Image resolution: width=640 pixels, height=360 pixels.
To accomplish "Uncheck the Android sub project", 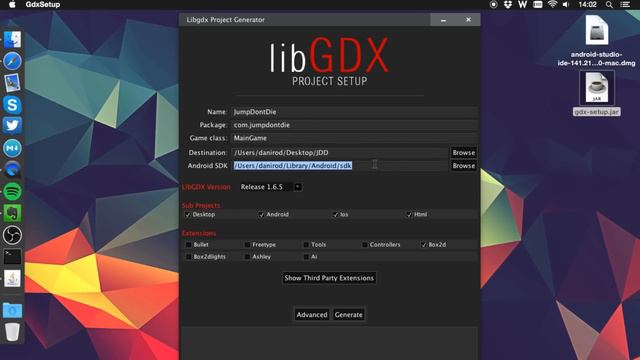I will click(261, 214).
